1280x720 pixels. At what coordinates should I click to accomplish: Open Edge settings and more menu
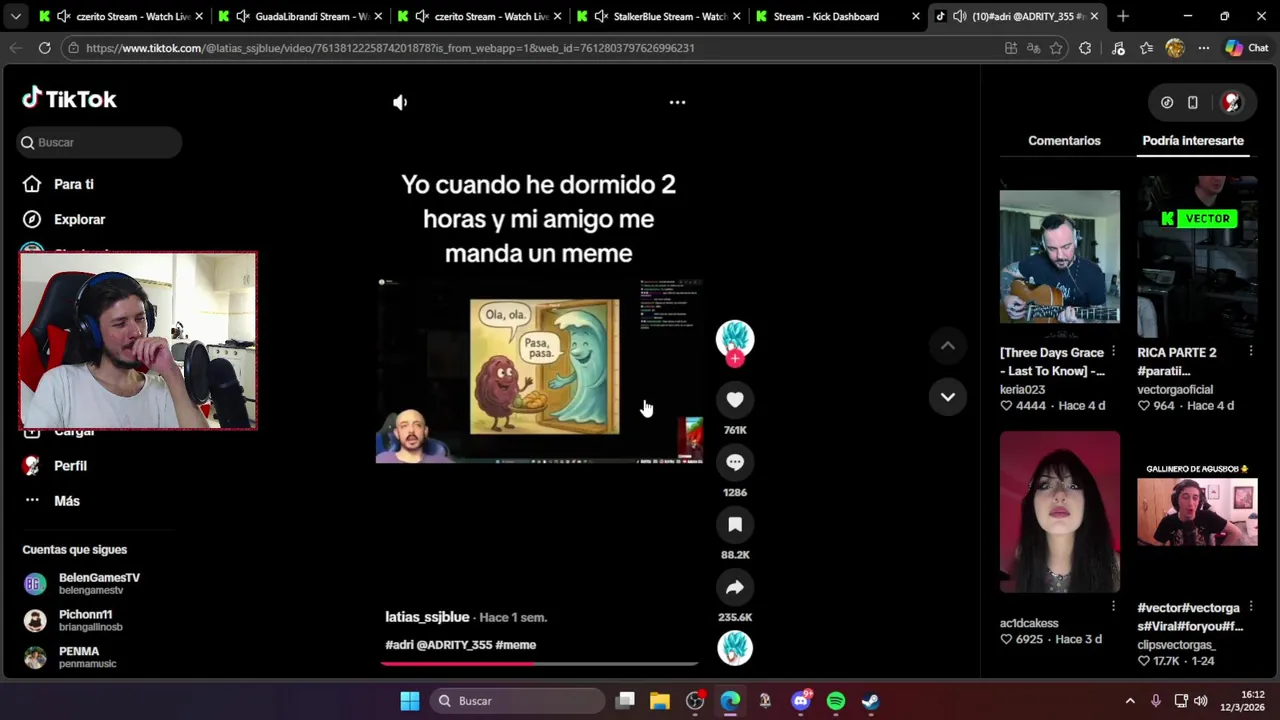[x=1203, y=48]
